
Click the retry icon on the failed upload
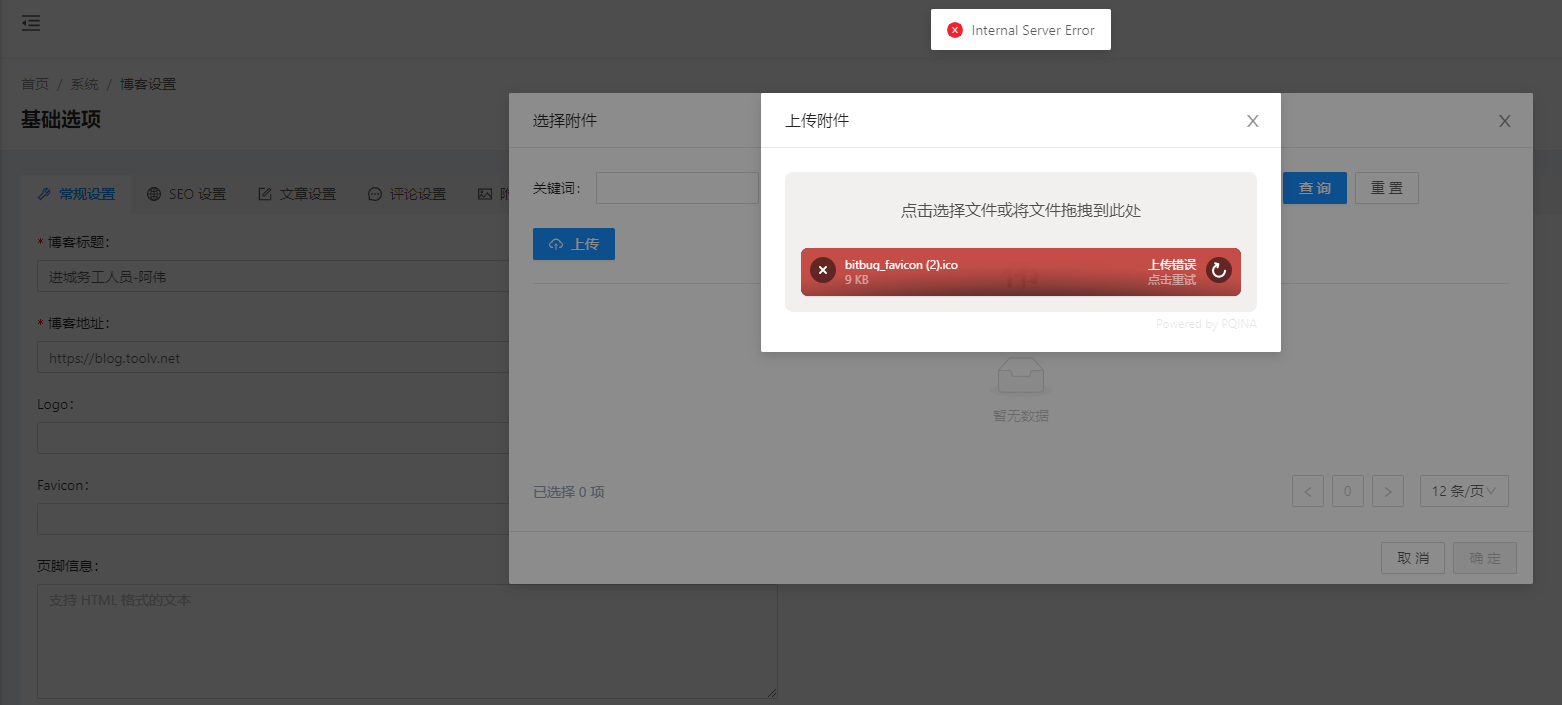click(1218, 271)
